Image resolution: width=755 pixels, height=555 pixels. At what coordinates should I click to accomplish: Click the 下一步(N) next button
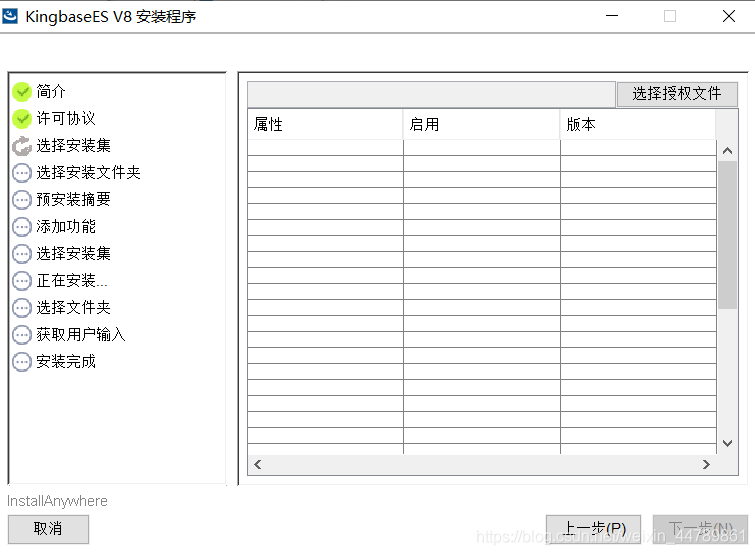(700, 529)
